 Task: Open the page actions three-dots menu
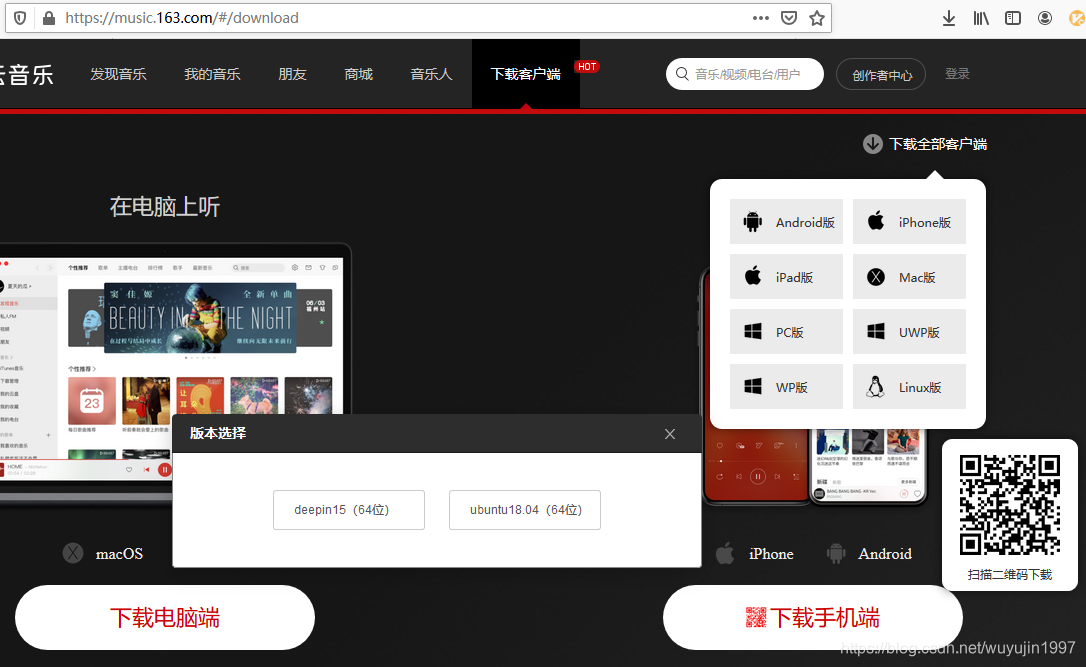coord(760,18)
